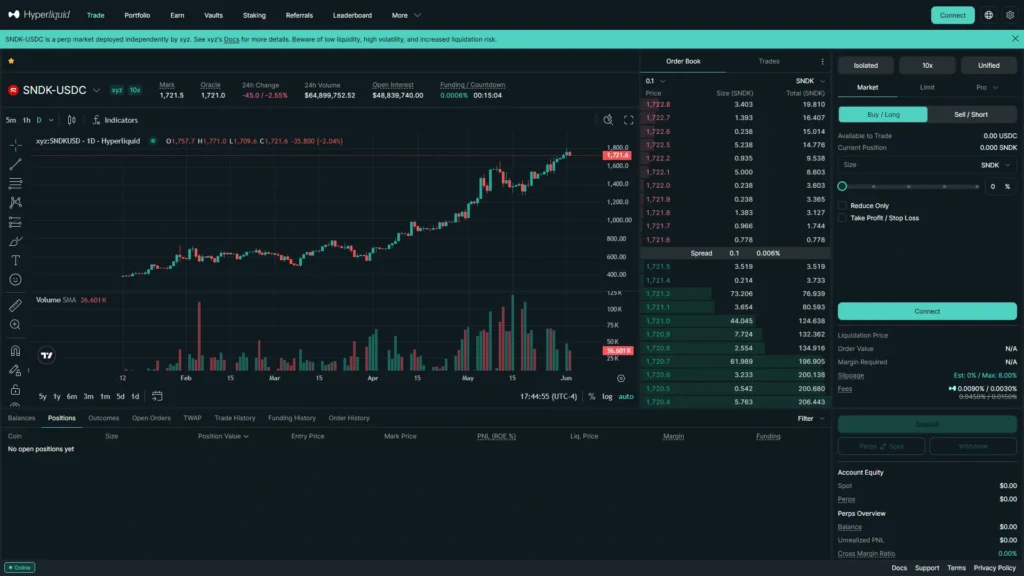This screenshot has height=576, width=1024.
Task: Click the Size input field
Action: (927, 165)
